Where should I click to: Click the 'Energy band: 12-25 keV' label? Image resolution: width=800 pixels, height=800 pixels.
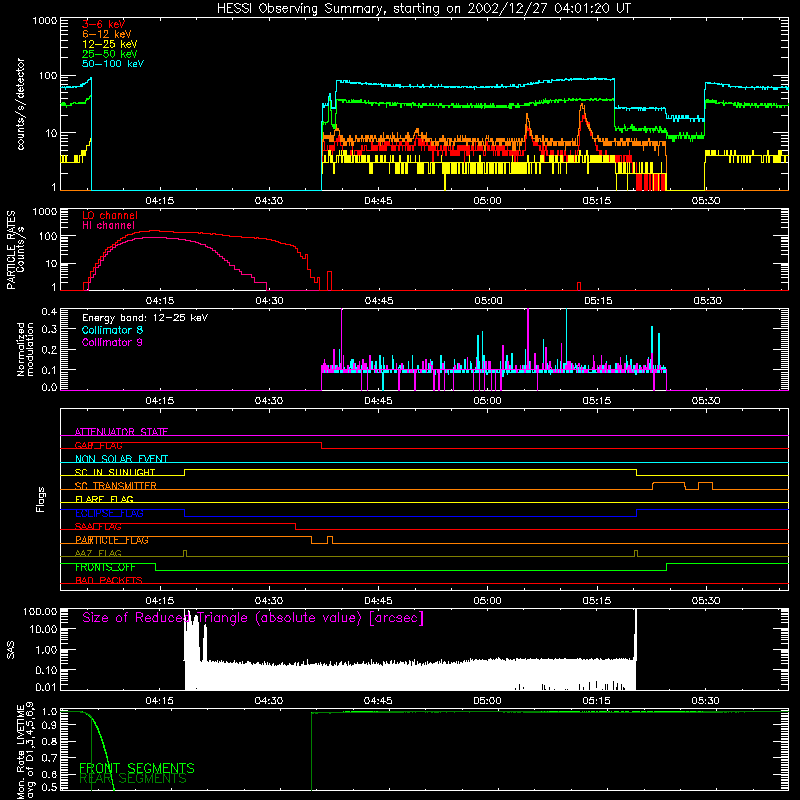145,318
